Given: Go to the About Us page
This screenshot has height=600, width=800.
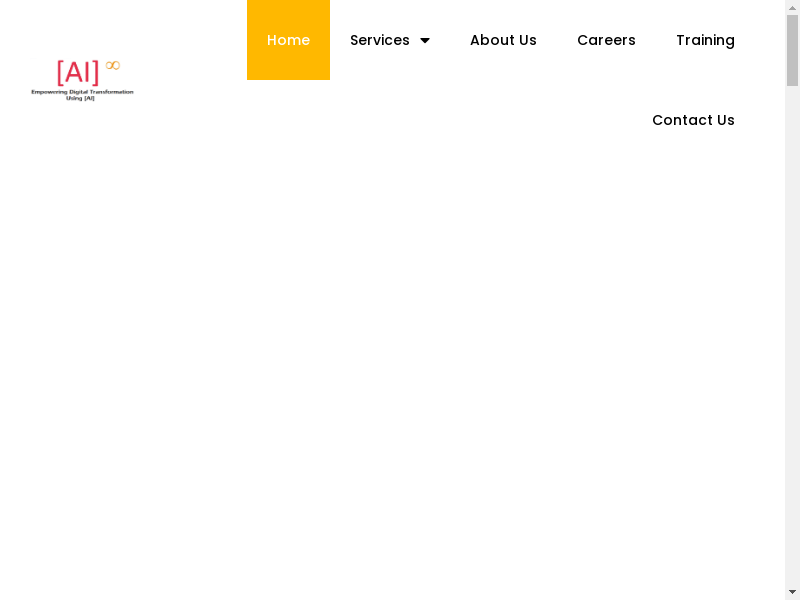Looking at the screenshot, I should (503, 40).
